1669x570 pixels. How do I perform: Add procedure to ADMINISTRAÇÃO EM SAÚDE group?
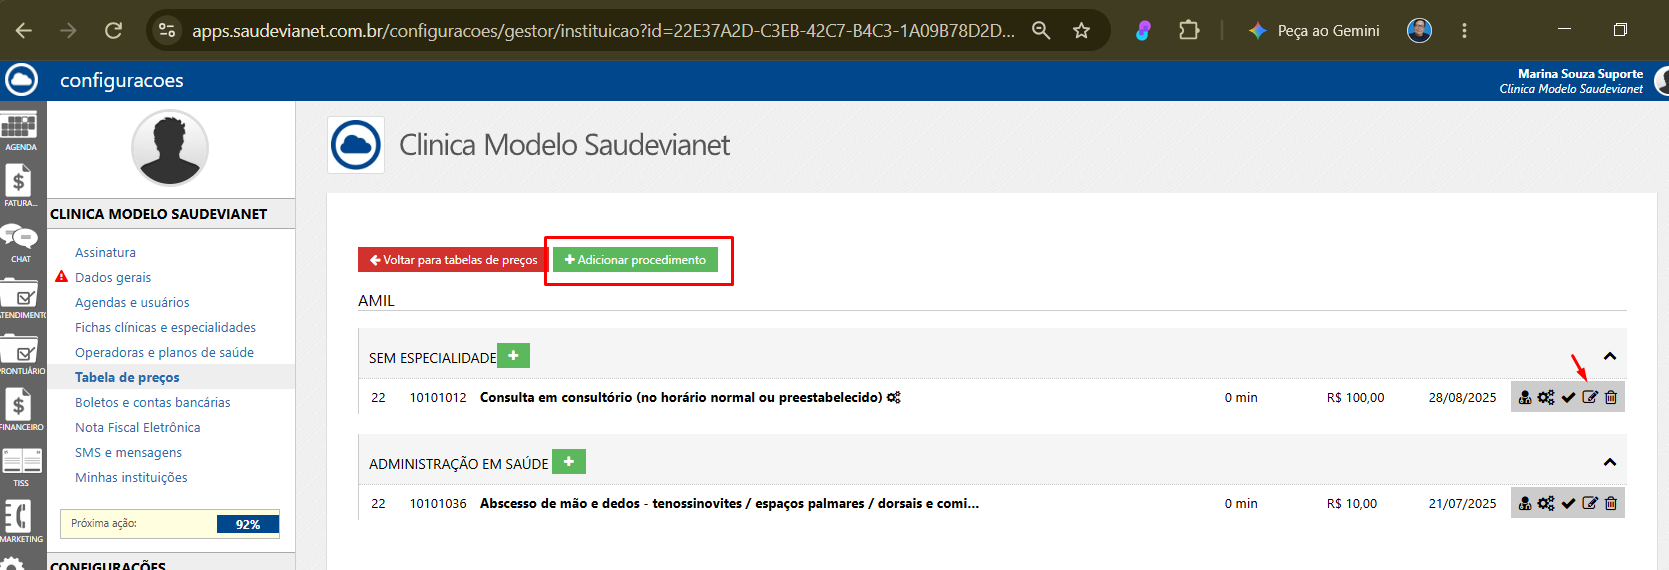coord(569,462)
